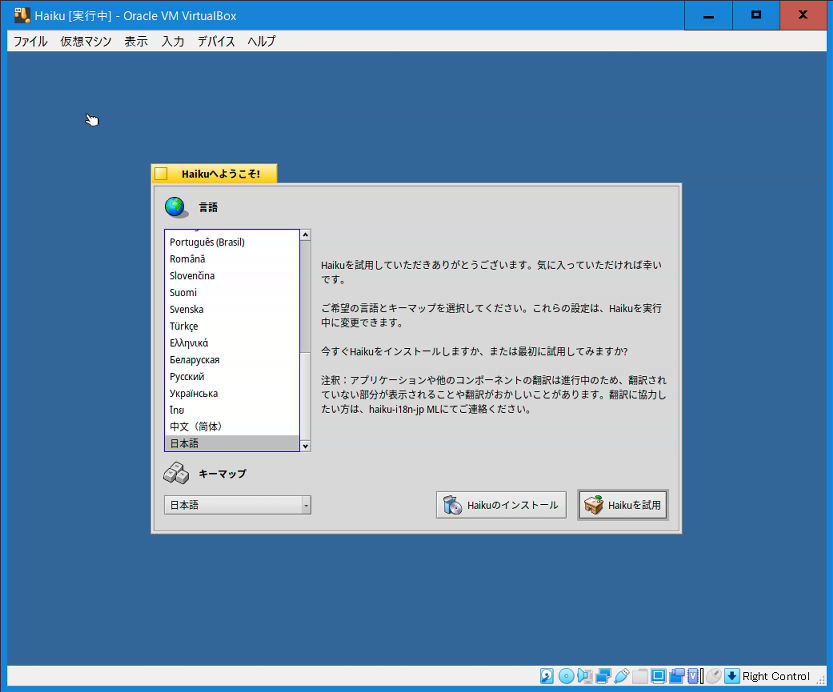Viewport: 833px width, 692px height.
Task: Click the optical disc icon in status bar
Action: point(566,676)
